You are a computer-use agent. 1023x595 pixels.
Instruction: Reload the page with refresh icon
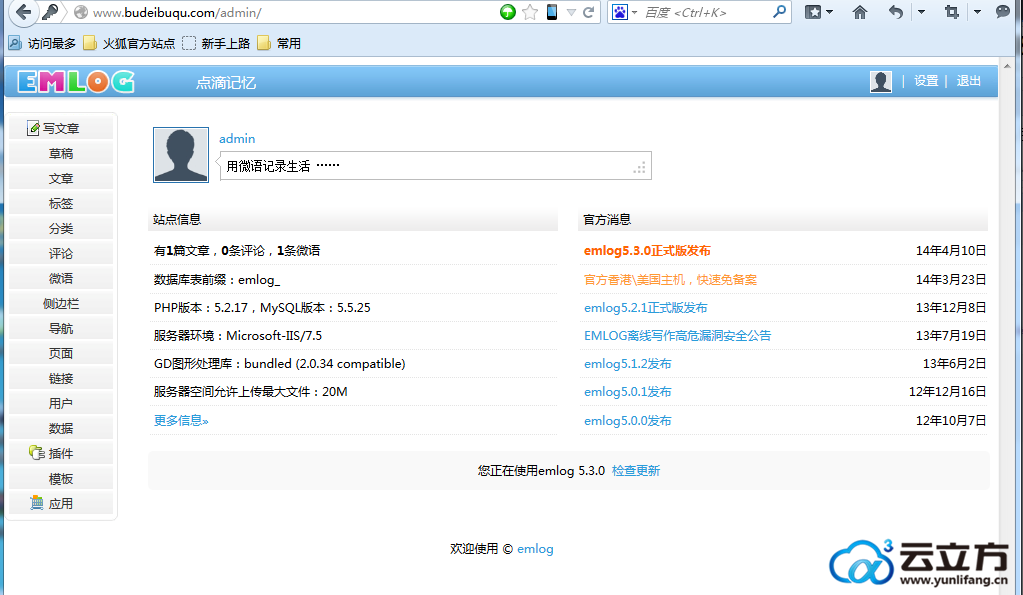[x=588, y=12]
